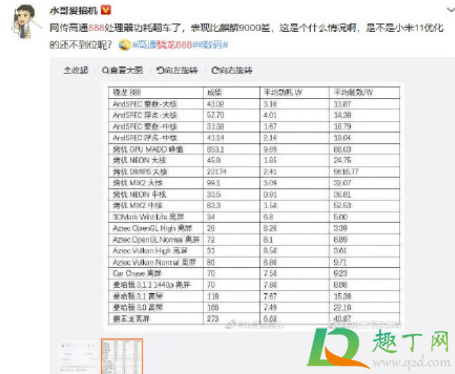
Task: Click the enlarged benchmark table image
Action: (x=254, y=206)
